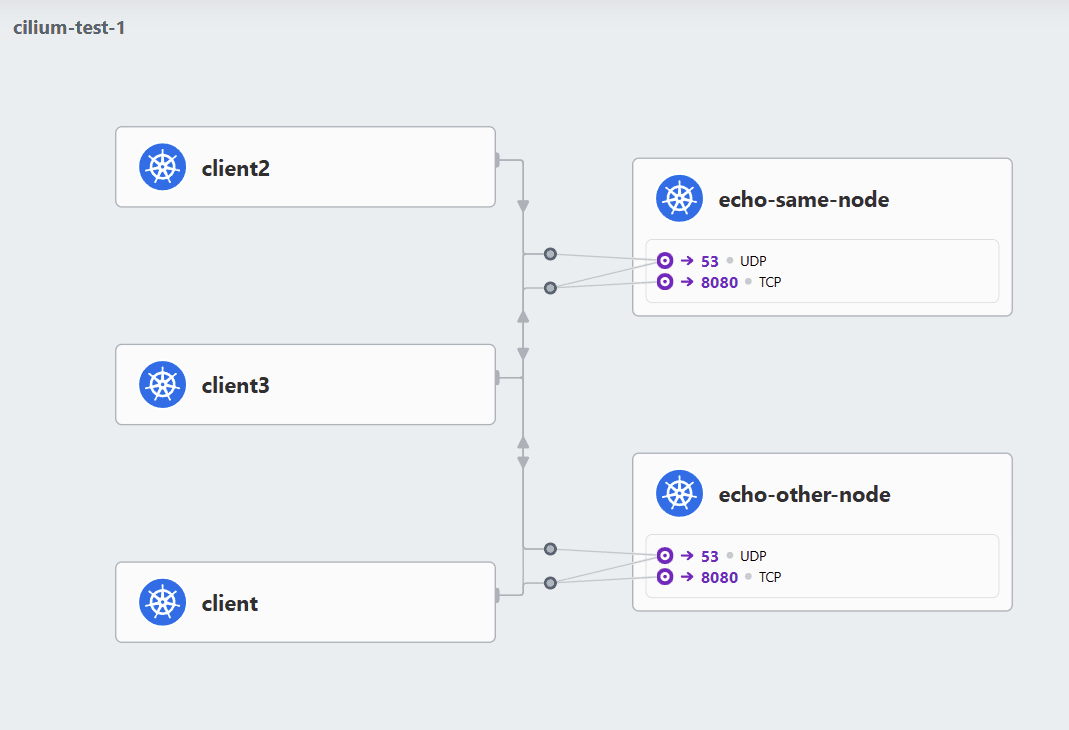The height and width of the screenshot is (730, 1069).
Task: Click port 8080 circle icon in echo-same-node
Action: 665,282
